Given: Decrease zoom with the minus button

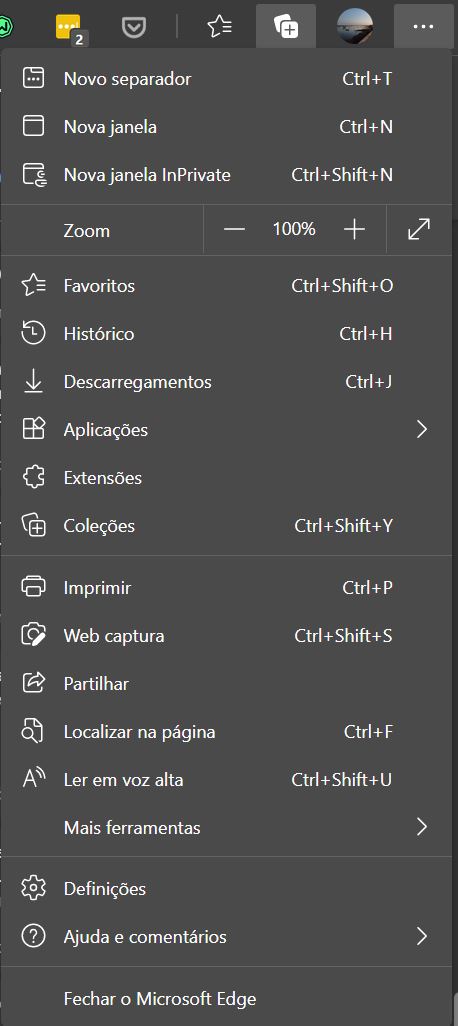Looking at the screenshot, I should coord(234,229).
